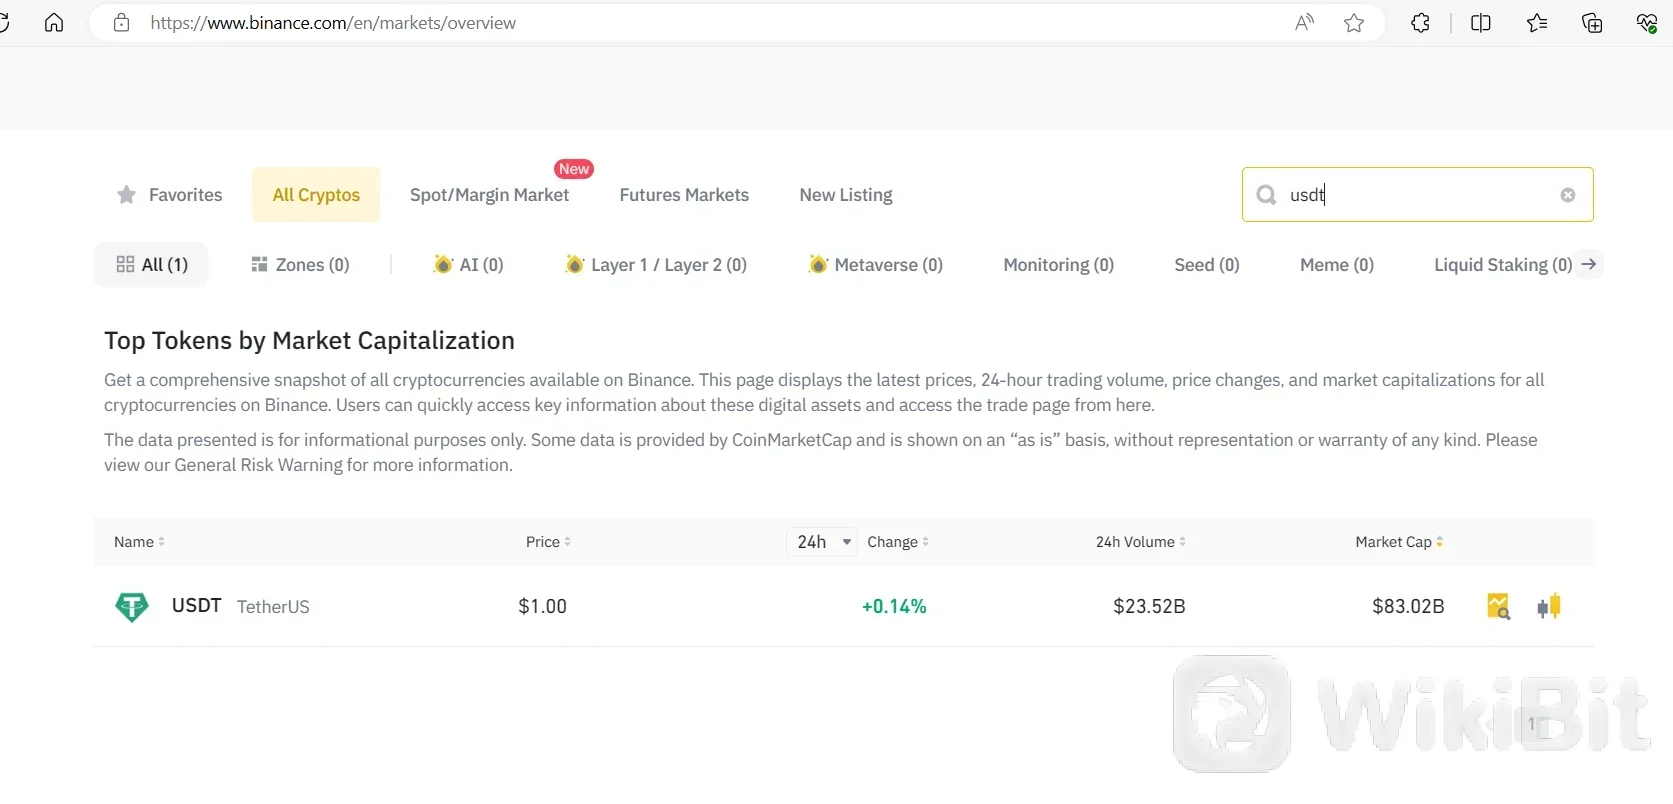Click the browser address bar URL
Image resolution: width=1673 pixels, height=804 pixels.
pos(333,23)
